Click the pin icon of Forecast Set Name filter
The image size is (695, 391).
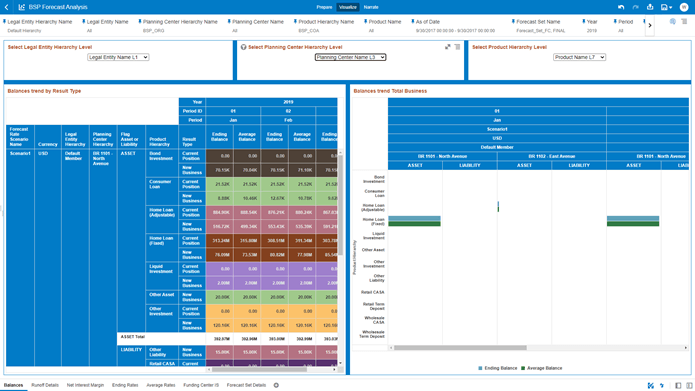click(x=513, y=21)
